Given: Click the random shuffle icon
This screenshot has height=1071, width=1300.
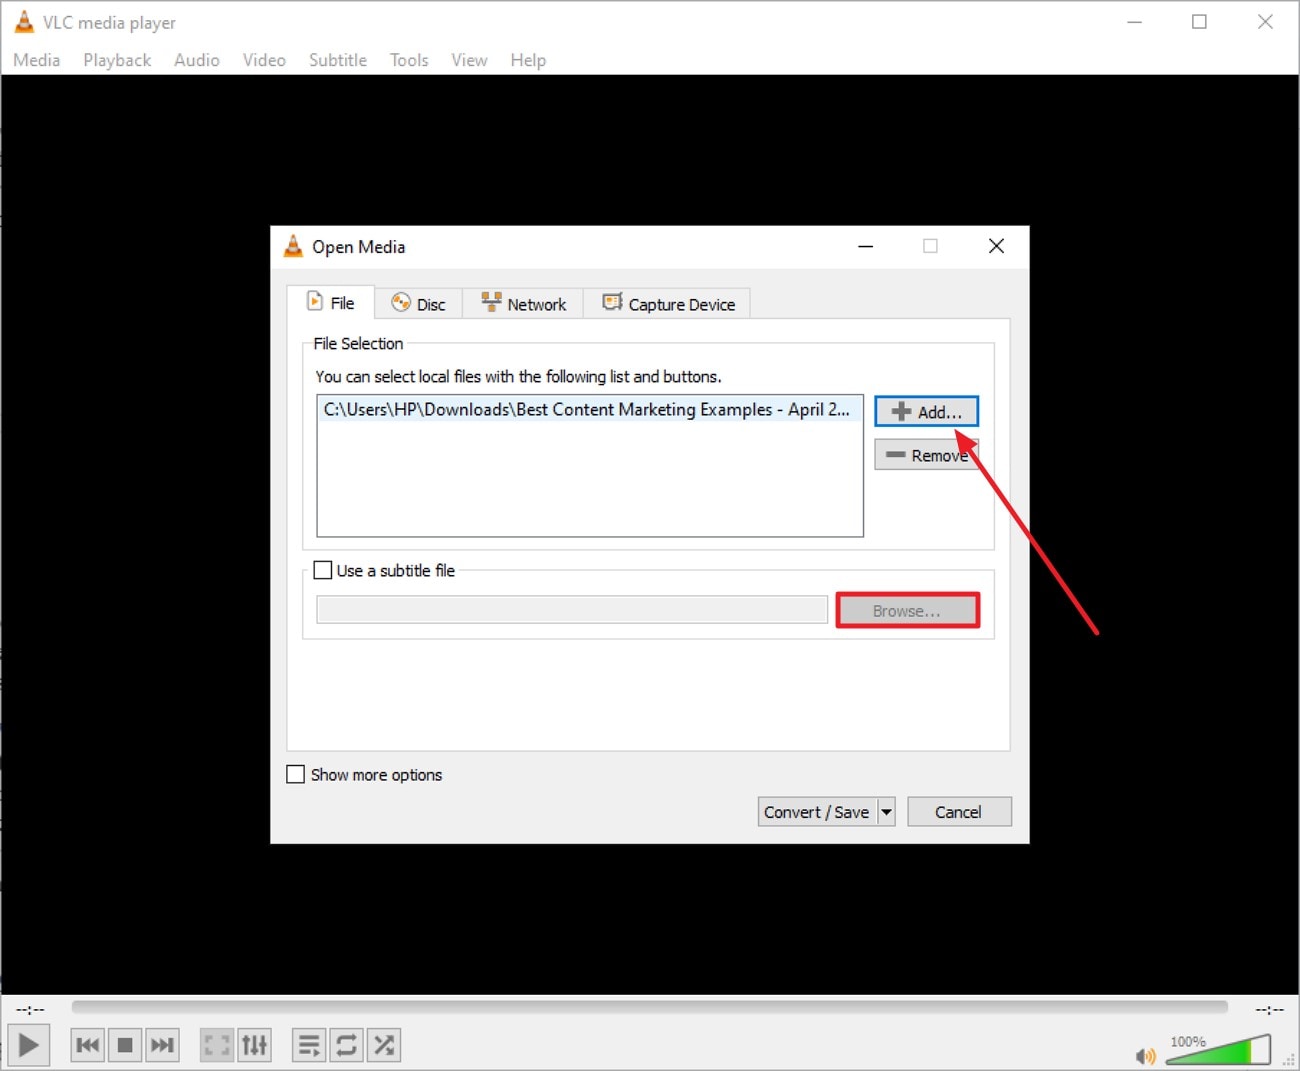Looking at the screenshot, I should [384, 1044].
